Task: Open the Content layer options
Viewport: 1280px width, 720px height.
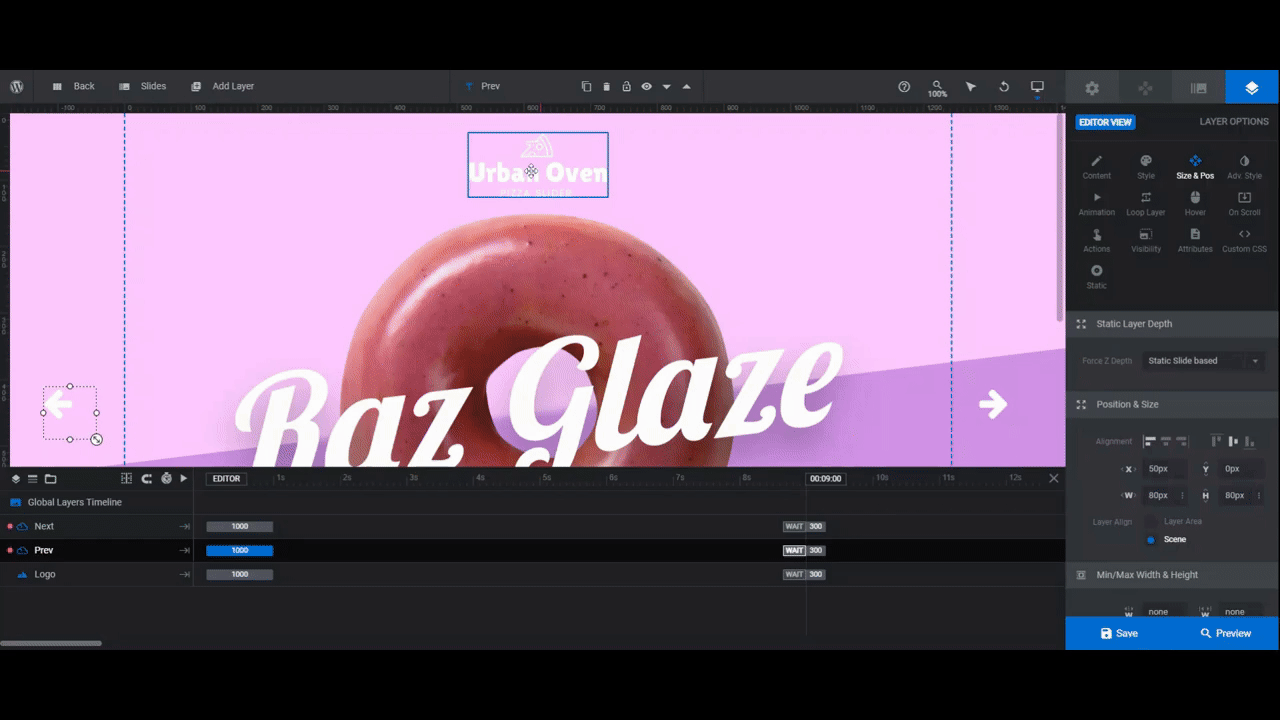Action: coord(1097,167)
